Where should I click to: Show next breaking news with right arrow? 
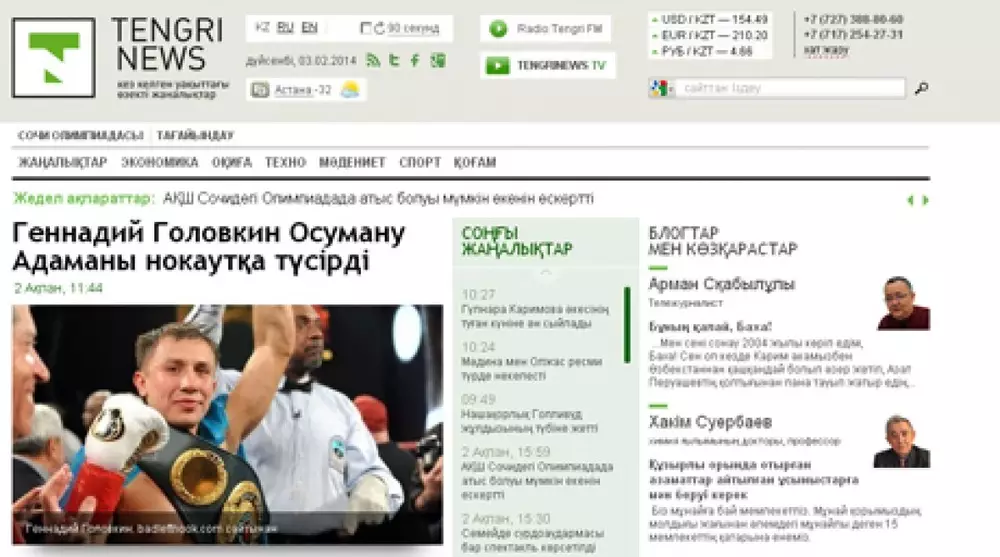pyautogui.click(x=925, y=200)
